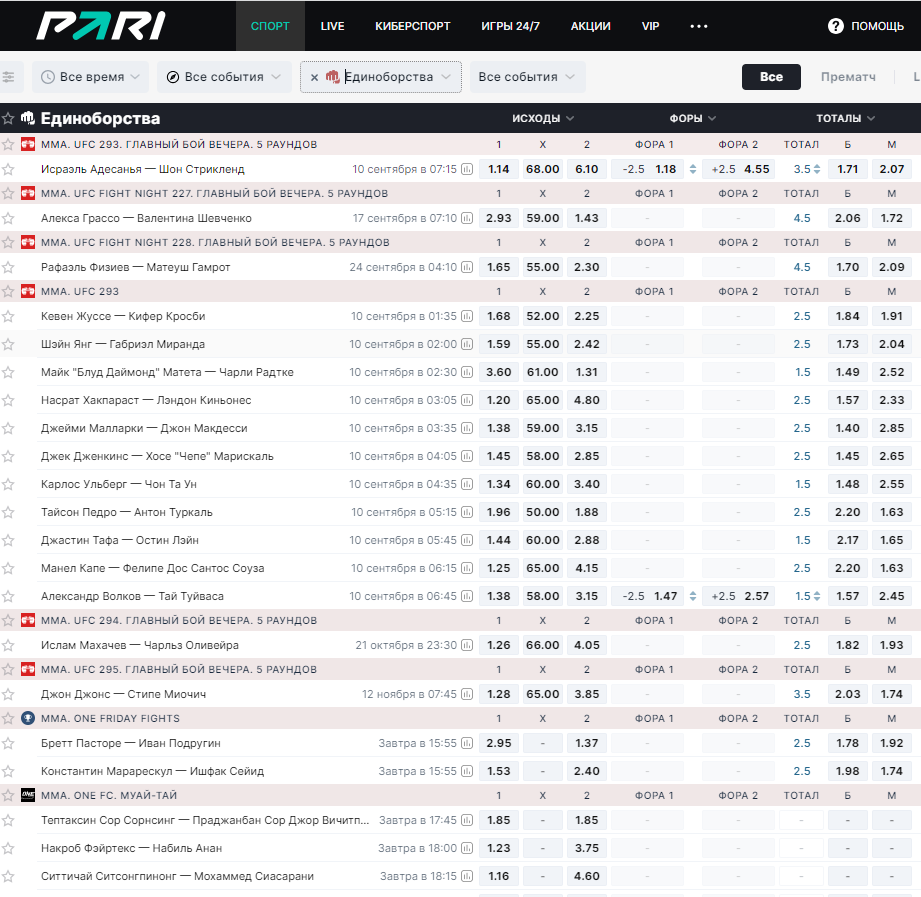Viewport: 921px width, 897px height.
Task: Click the ONE FC Муай-тай league icon
Action: tap(28, 795)
